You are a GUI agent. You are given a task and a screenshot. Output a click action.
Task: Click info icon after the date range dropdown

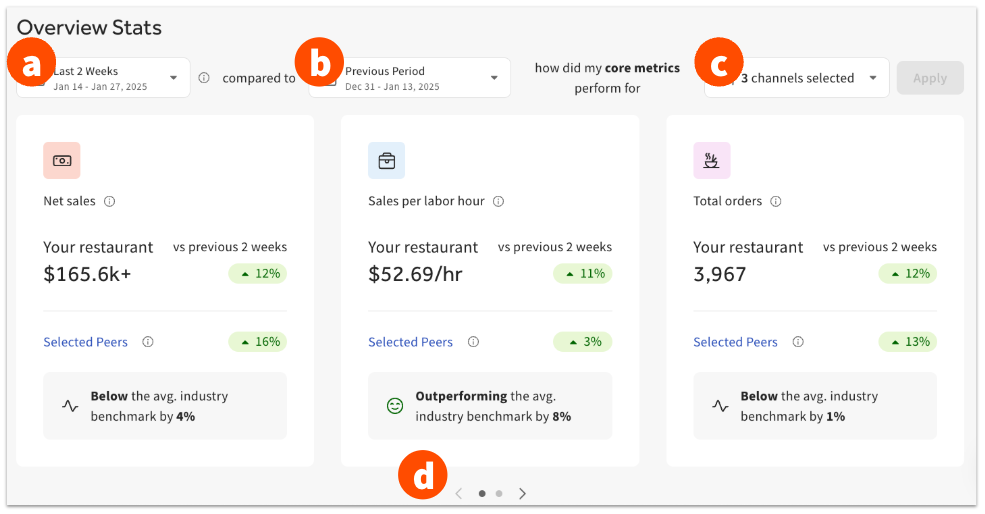(204, 78)
